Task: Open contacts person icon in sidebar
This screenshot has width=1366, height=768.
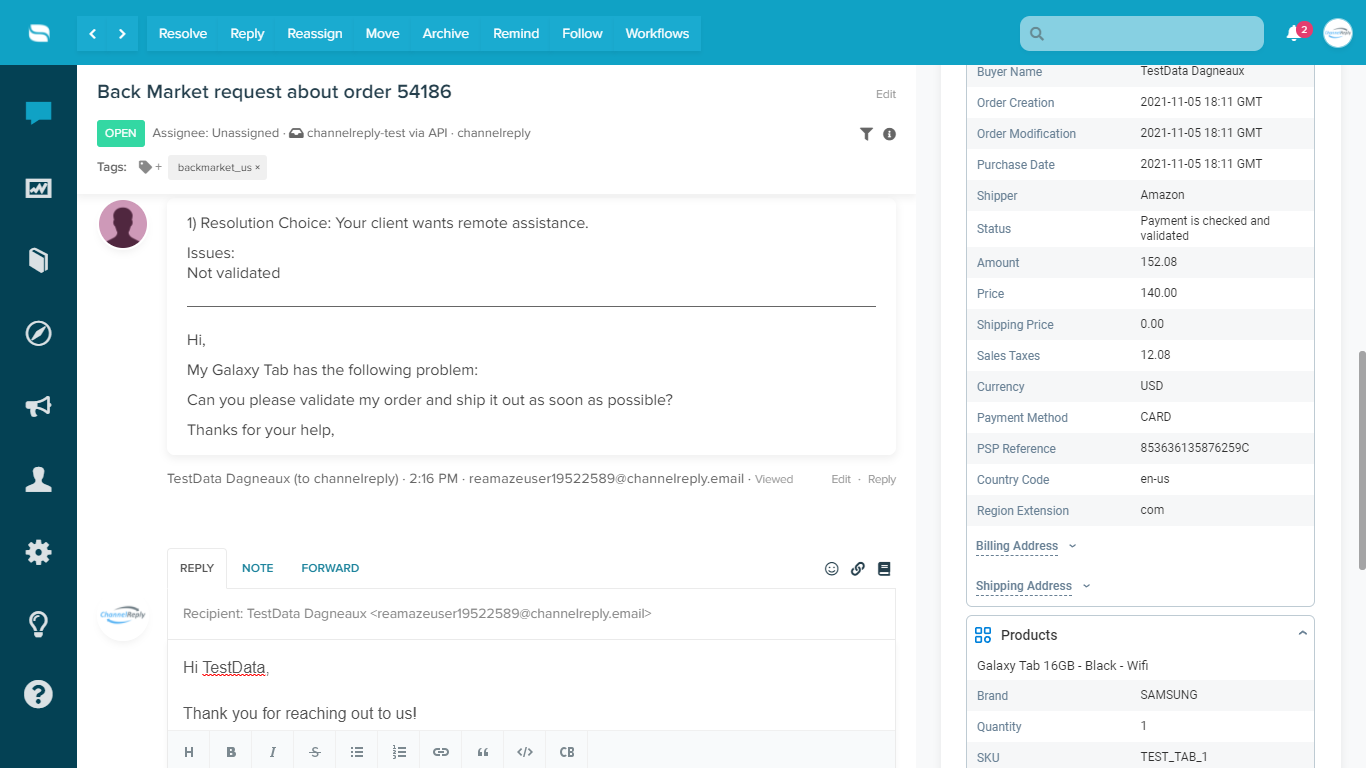Action: click(38, 479)
